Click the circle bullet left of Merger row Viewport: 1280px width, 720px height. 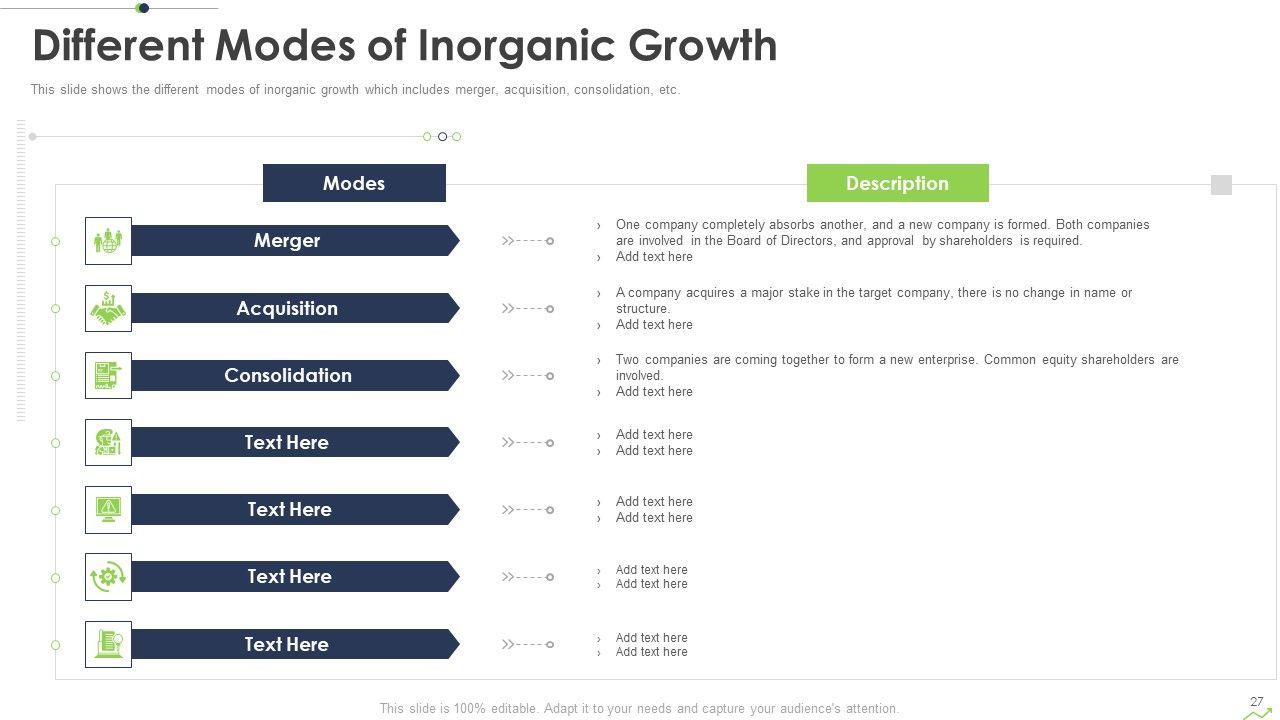point(56,241)
